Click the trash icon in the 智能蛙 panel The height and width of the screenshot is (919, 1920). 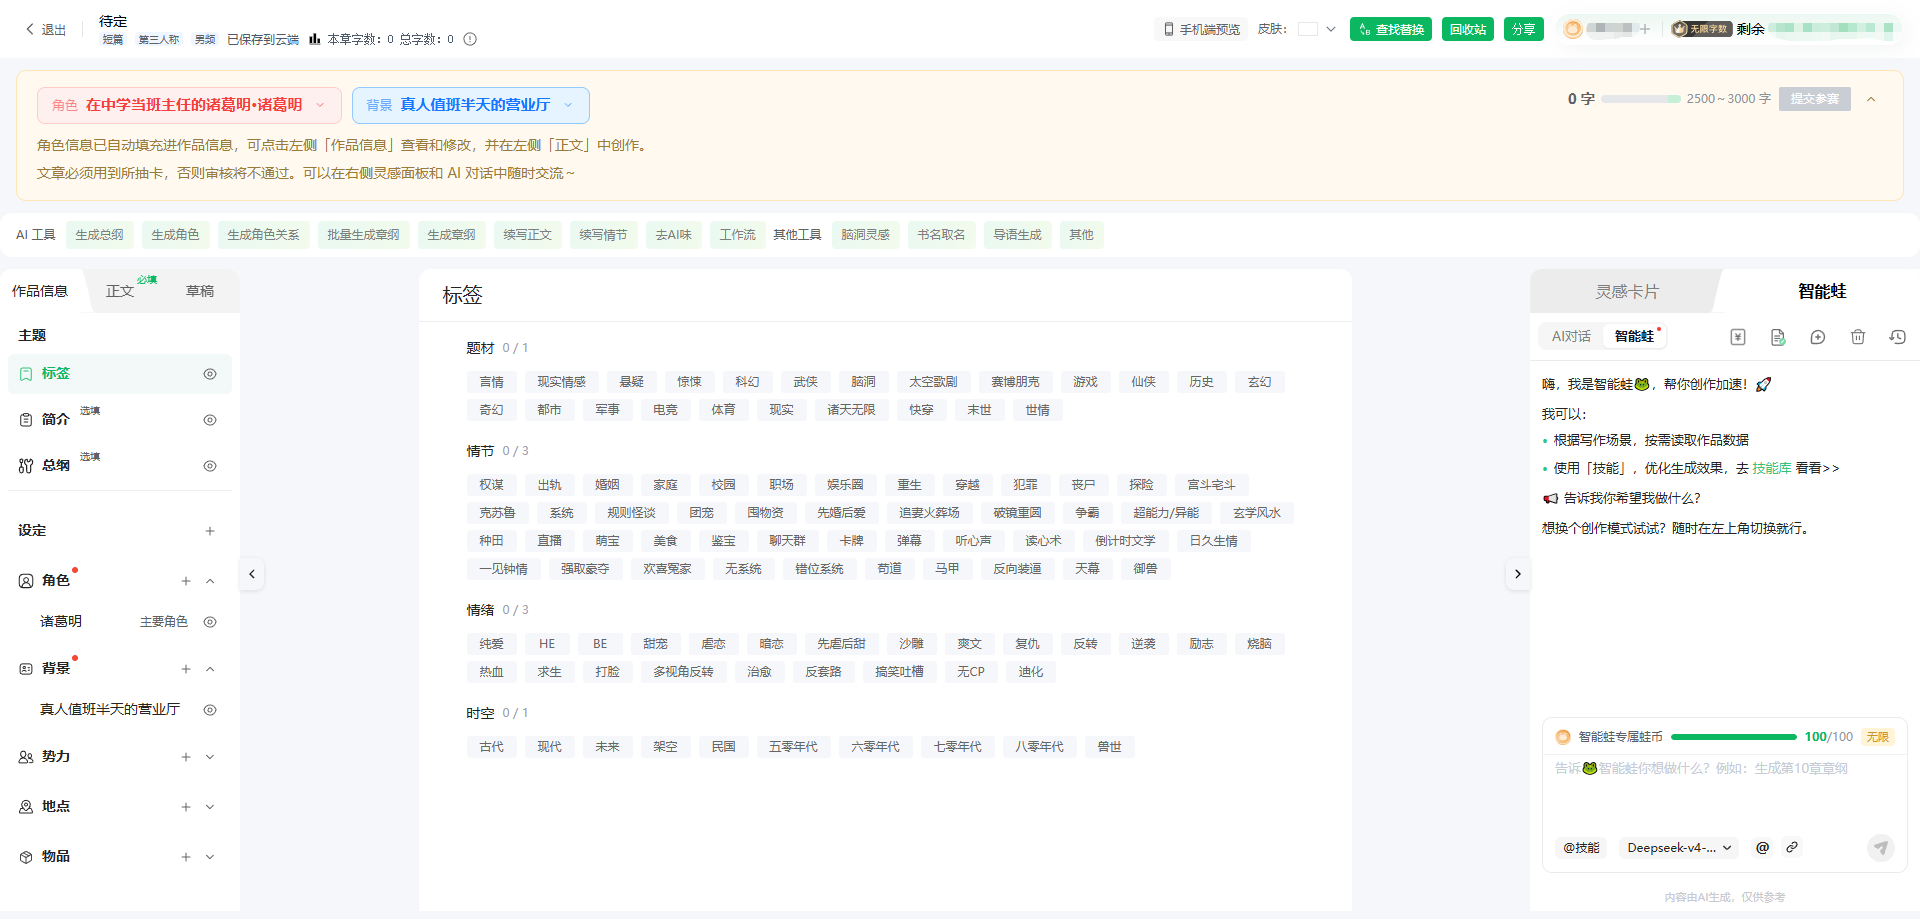pos(1858,337)
